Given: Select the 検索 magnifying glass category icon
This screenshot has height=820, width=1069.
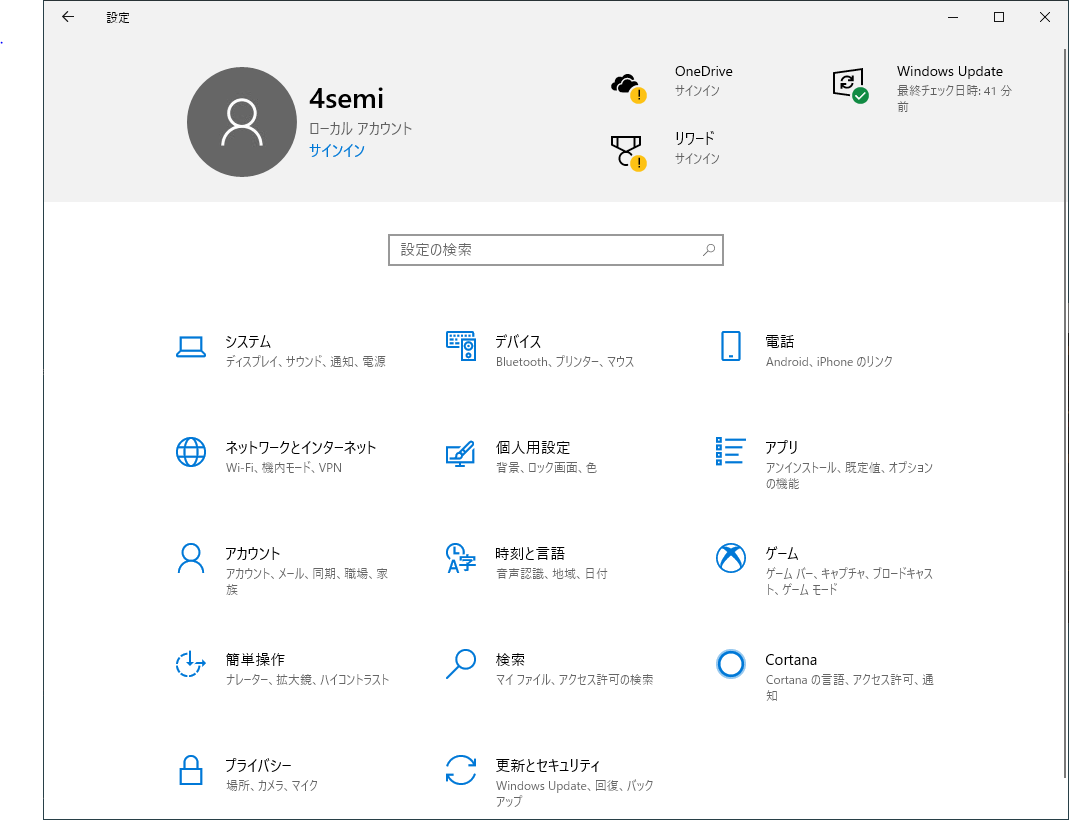Looking at the screenshot, I should (x=460, y=664).
